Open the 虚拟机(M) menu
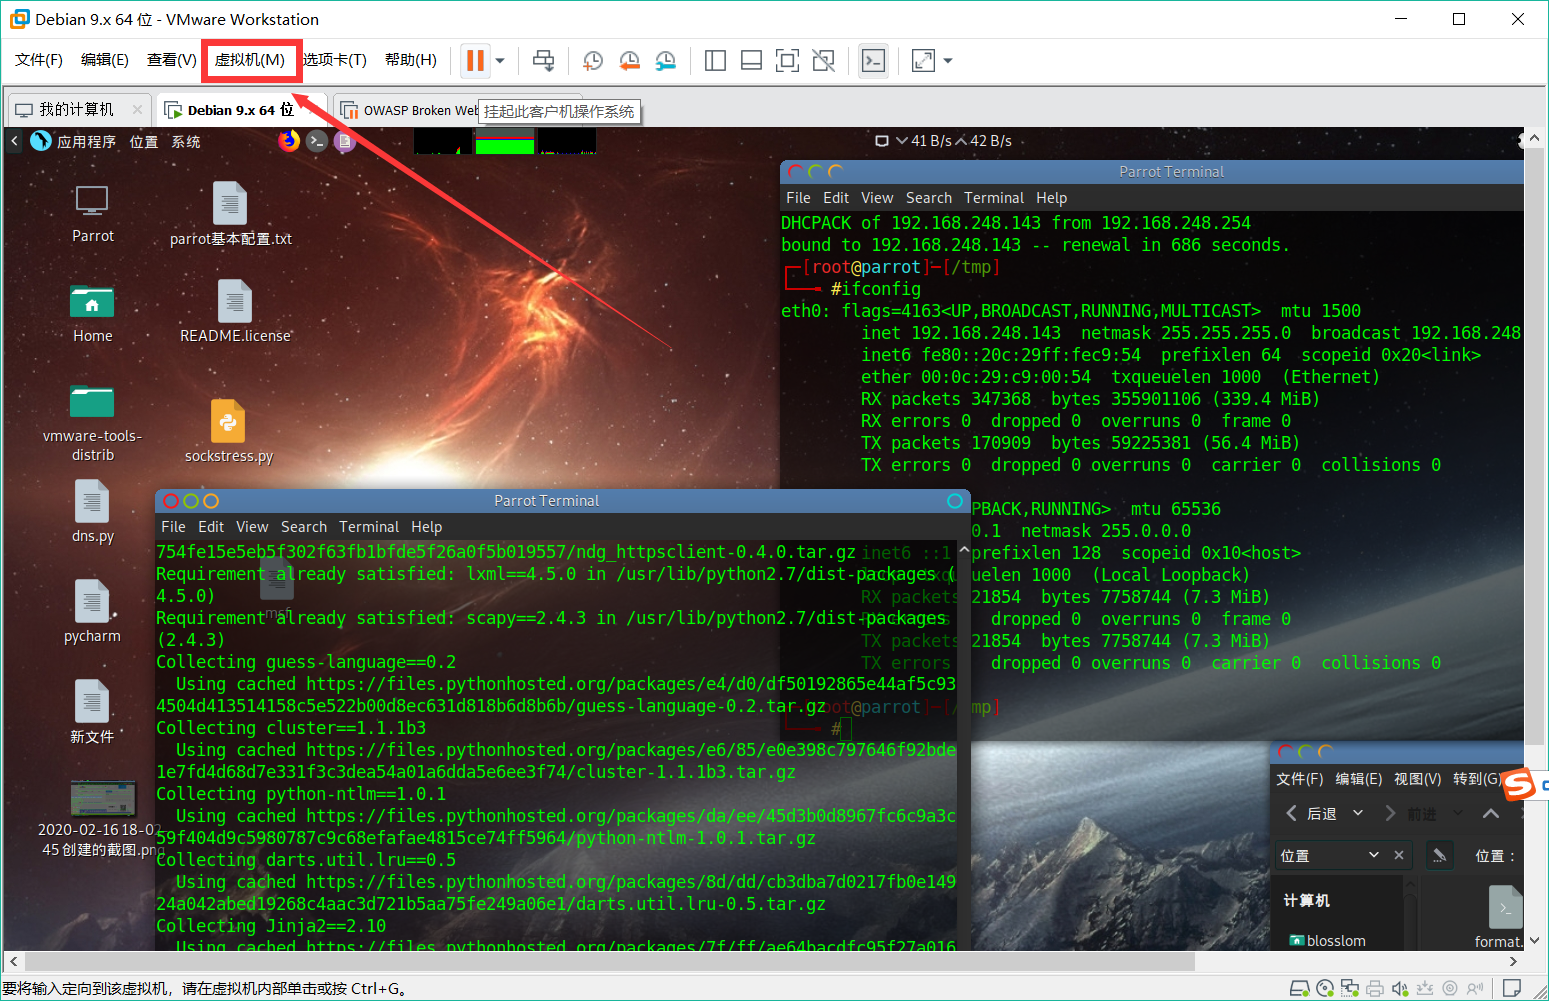Image resolution: width=1549 pixels, height=1001 pixels. pyautogui.click(x=250, y=60)
